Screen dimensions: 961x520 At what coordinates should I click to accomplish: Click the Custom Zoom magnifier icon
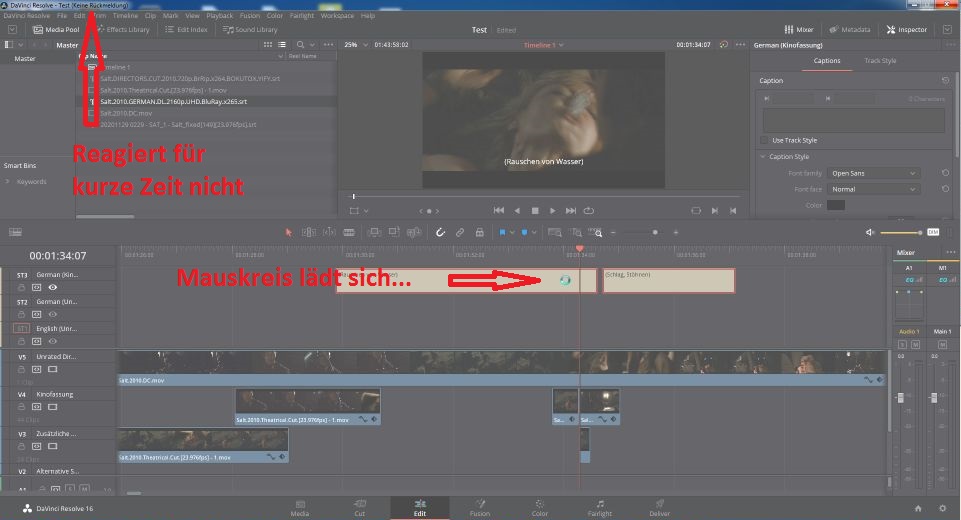[596, 232]
